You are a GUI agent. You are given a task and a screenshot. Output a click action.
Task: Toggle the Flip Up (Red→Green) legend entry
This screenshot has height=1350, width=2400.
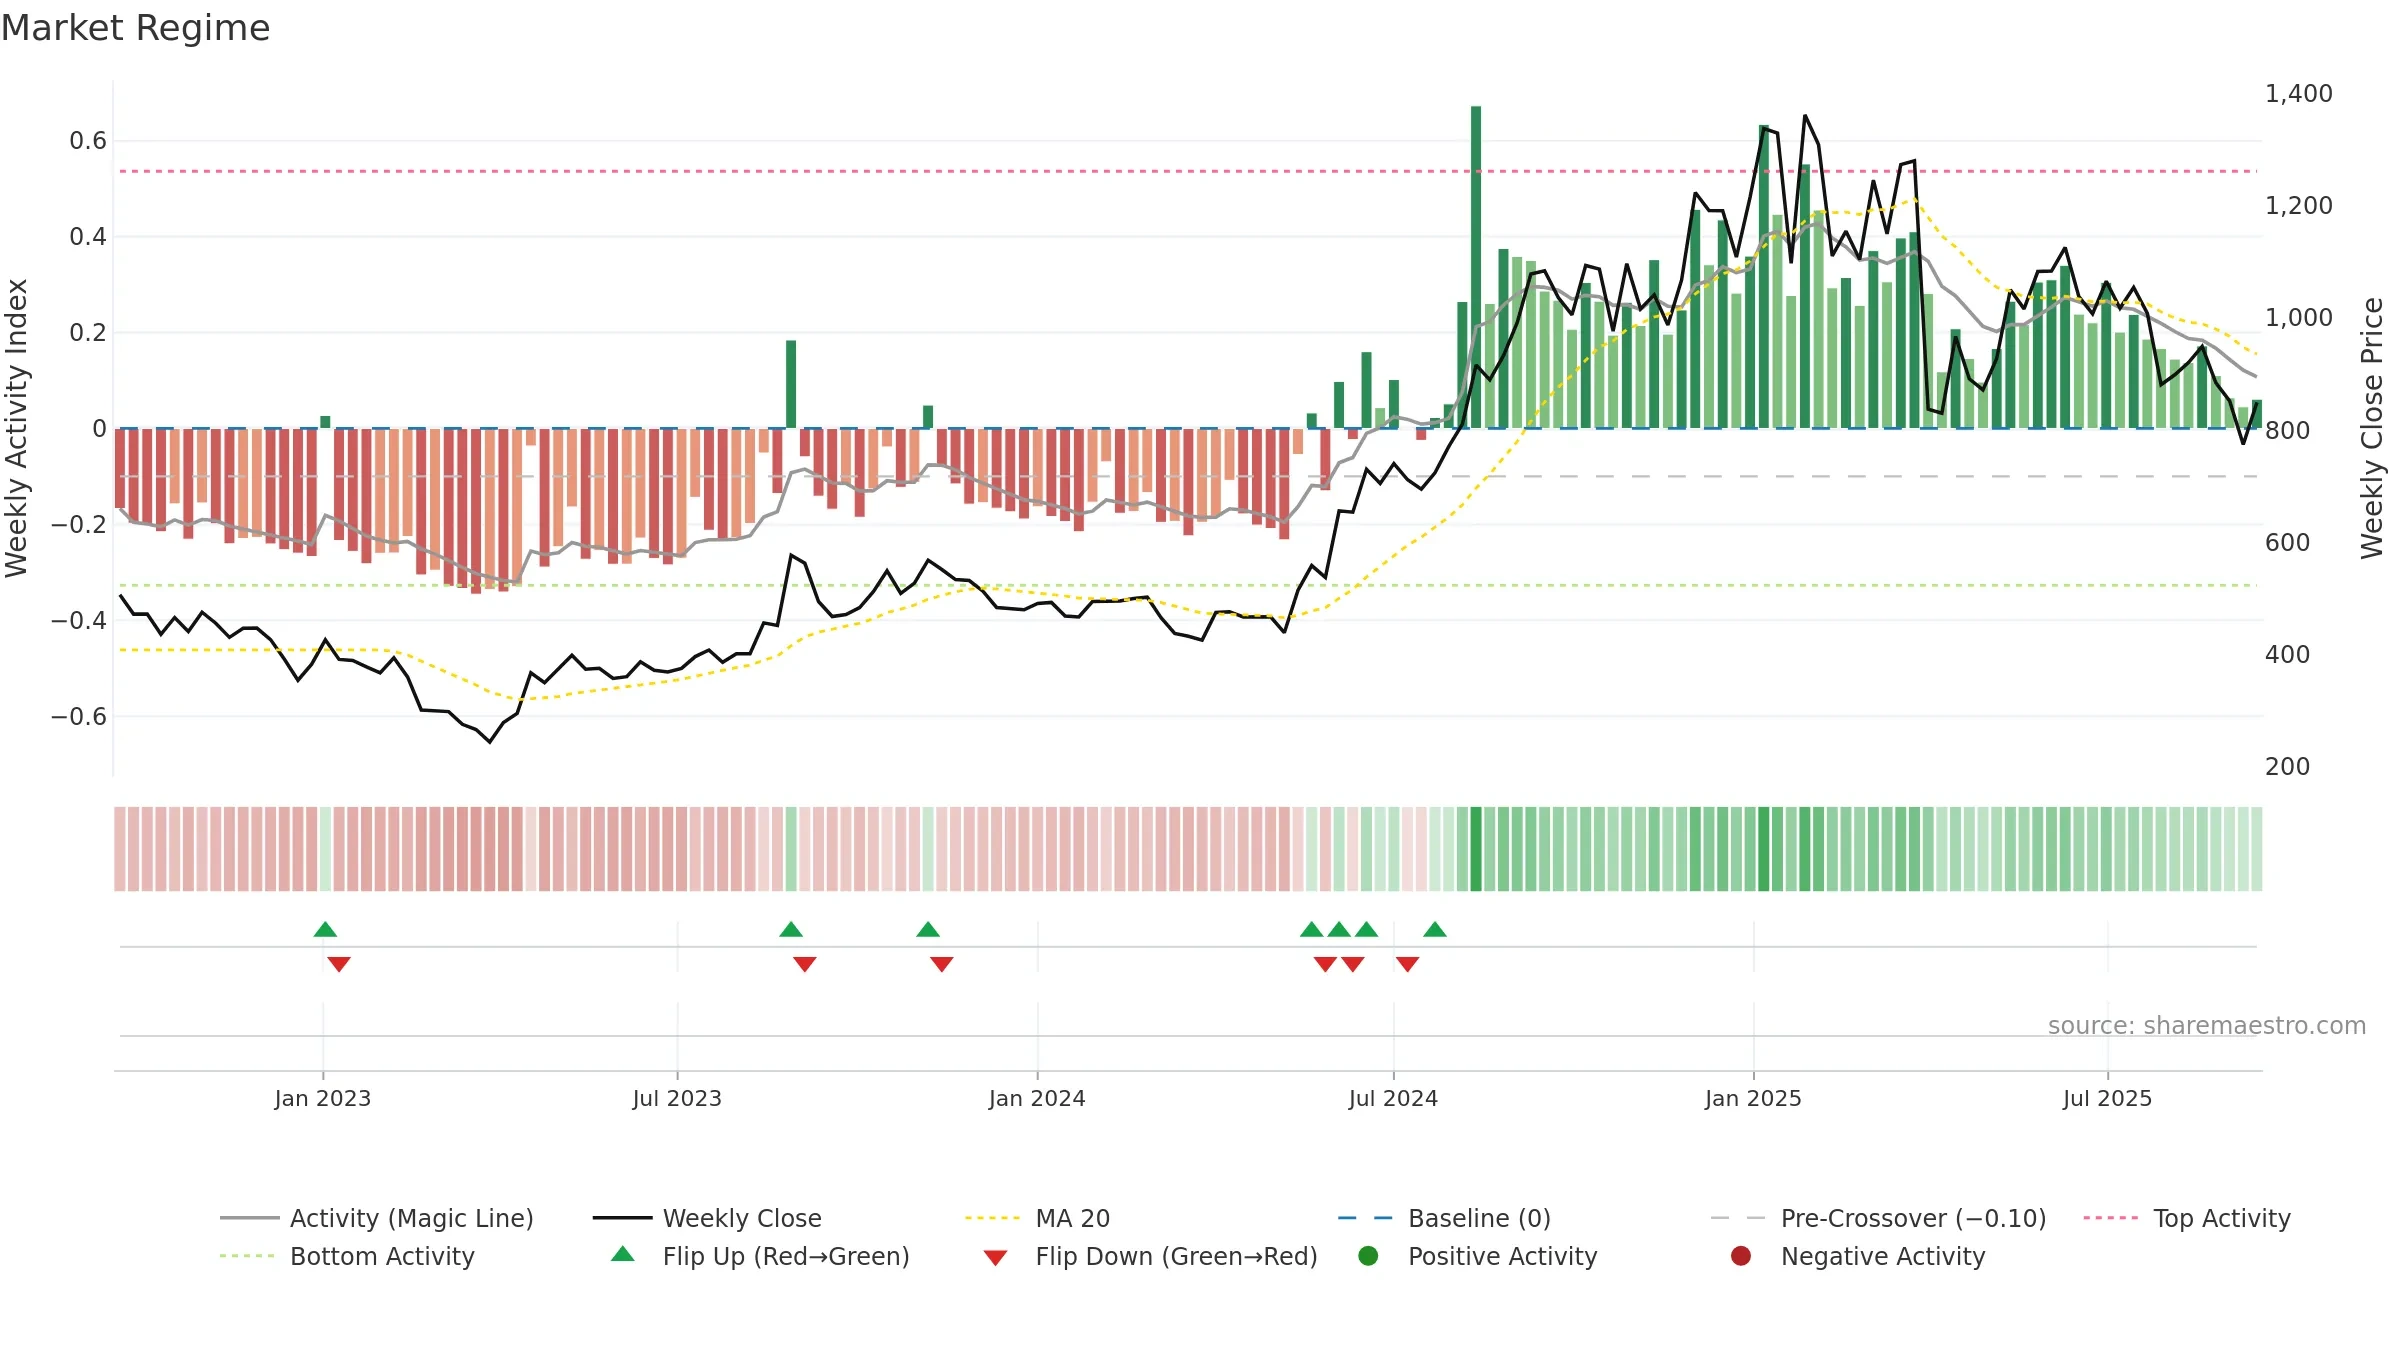(x=760, y=1256)
